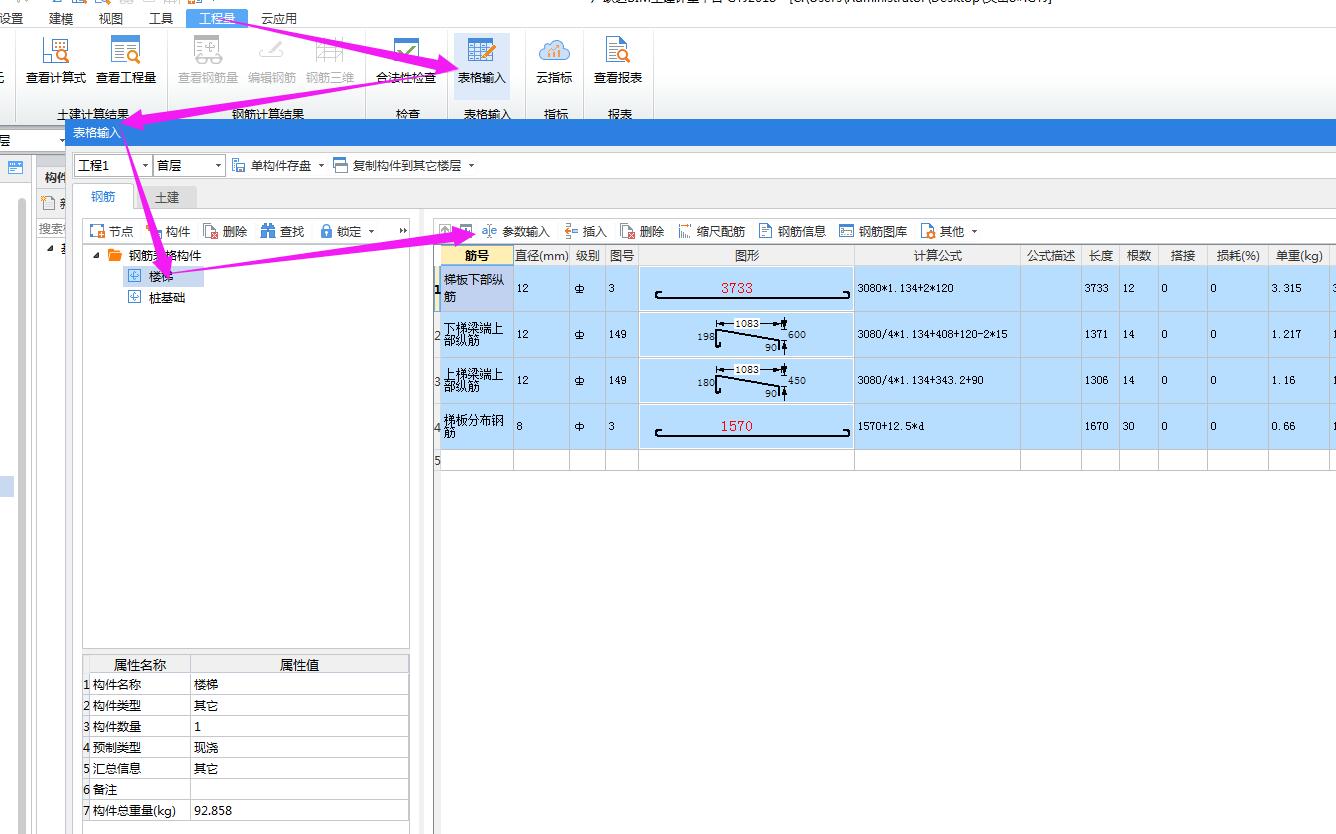1336x834 pixels.
Task: Click the 损耗(%) column header
Action: 1238,256
